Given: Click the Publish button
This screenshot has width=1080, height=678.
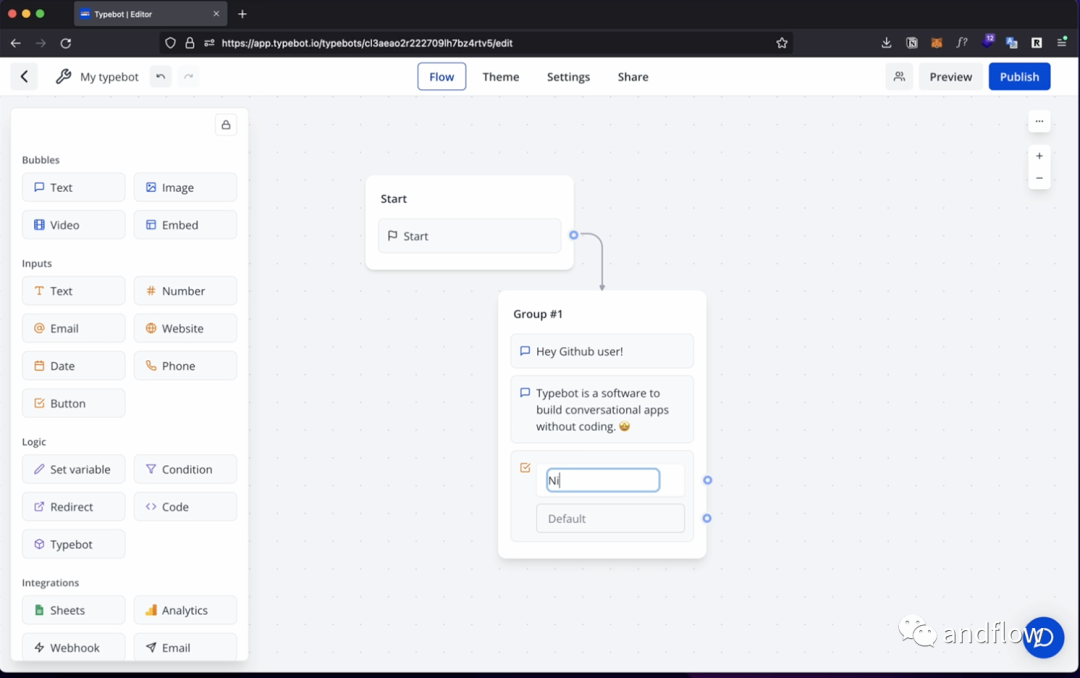Looking at the screenshot, I should click(1019, 76).
